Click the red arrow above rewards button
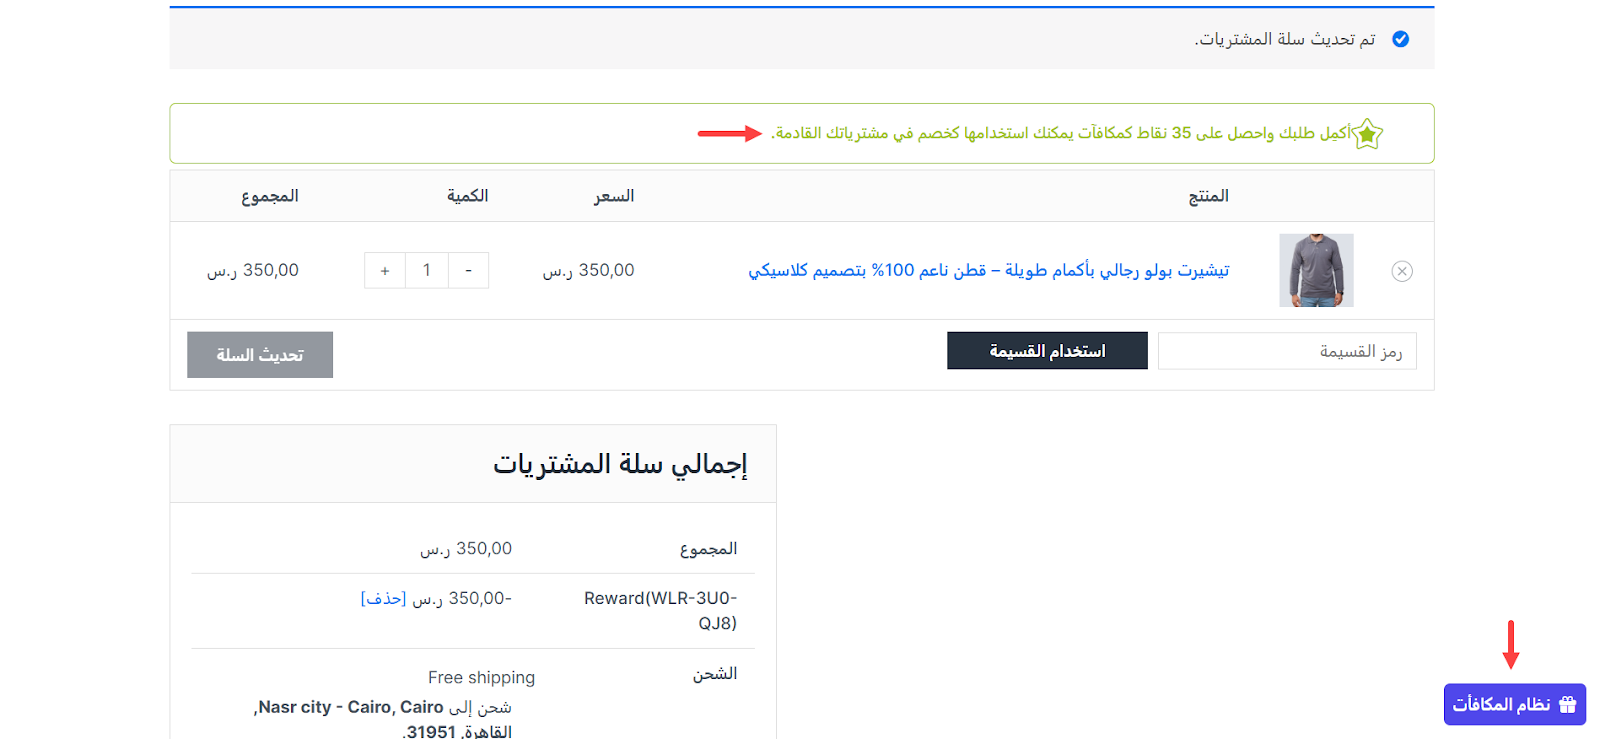 1511,644
